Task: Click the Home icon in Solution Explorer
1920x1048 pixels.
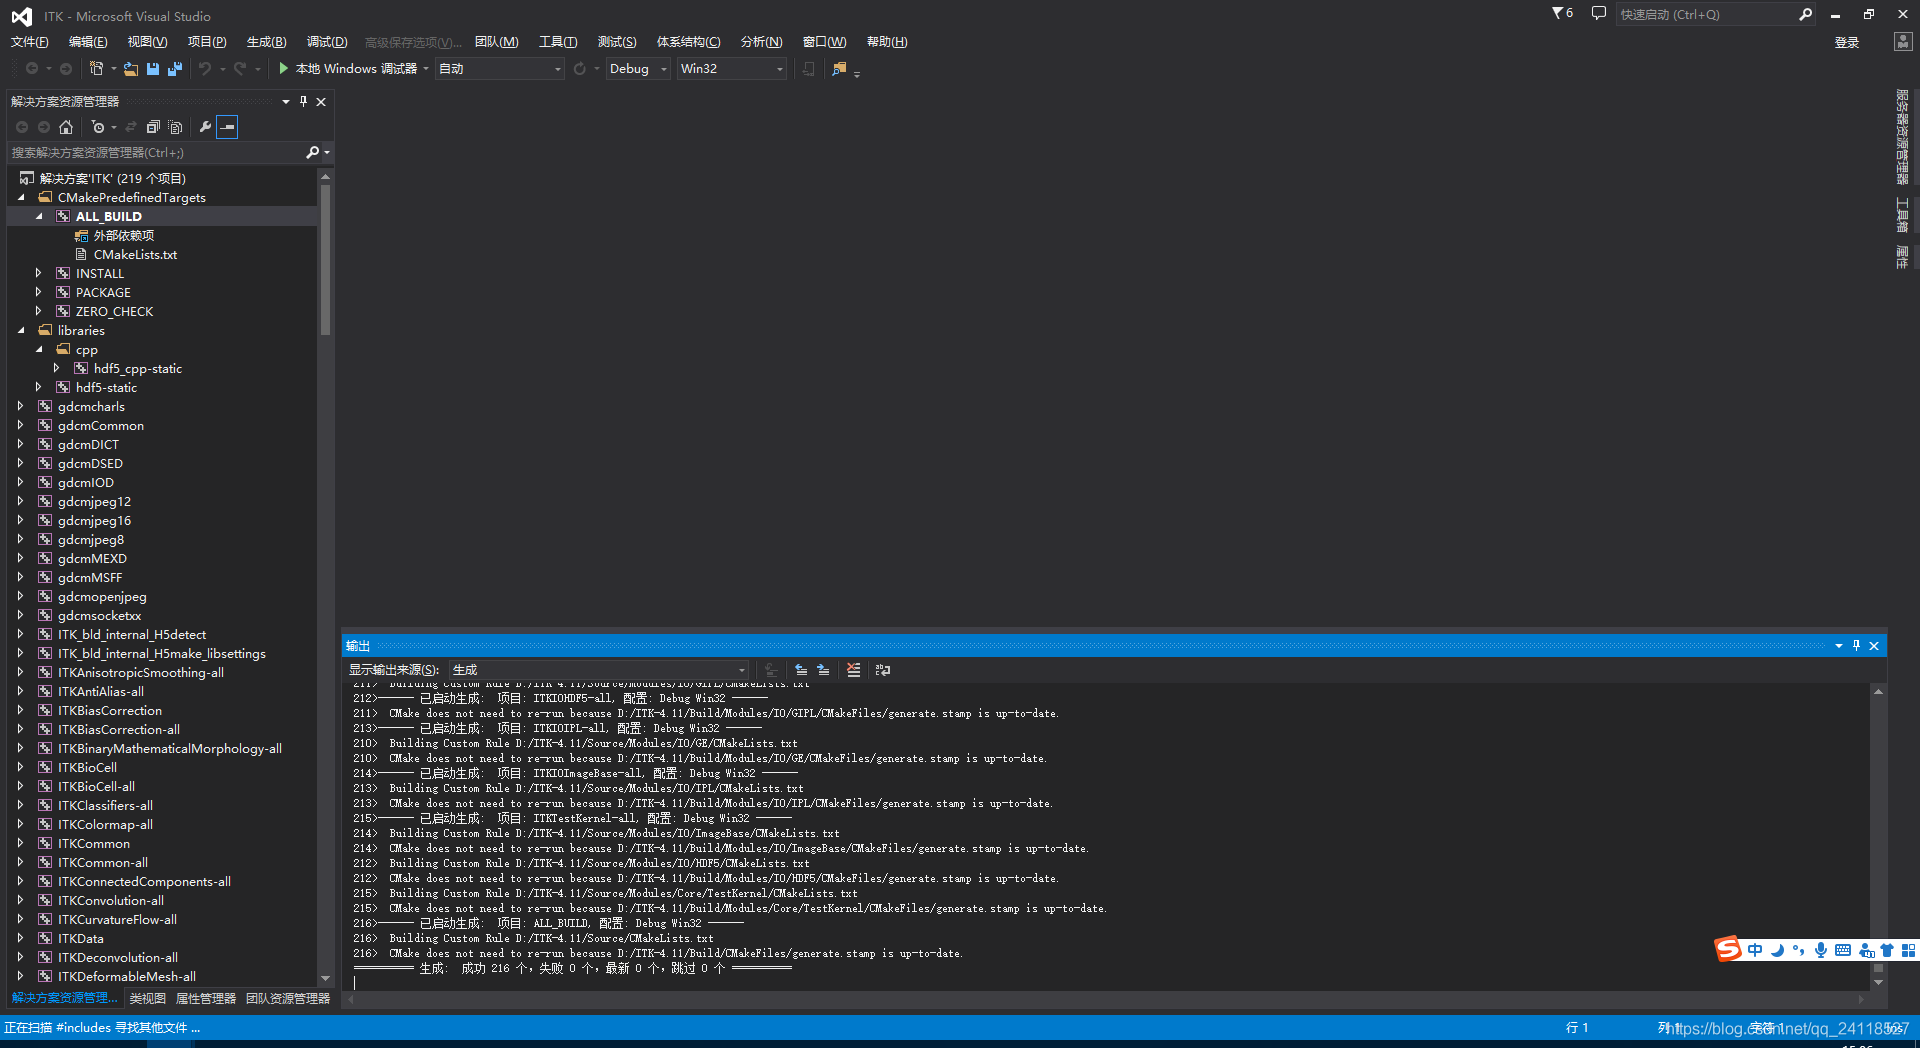Action: [66, 127]
